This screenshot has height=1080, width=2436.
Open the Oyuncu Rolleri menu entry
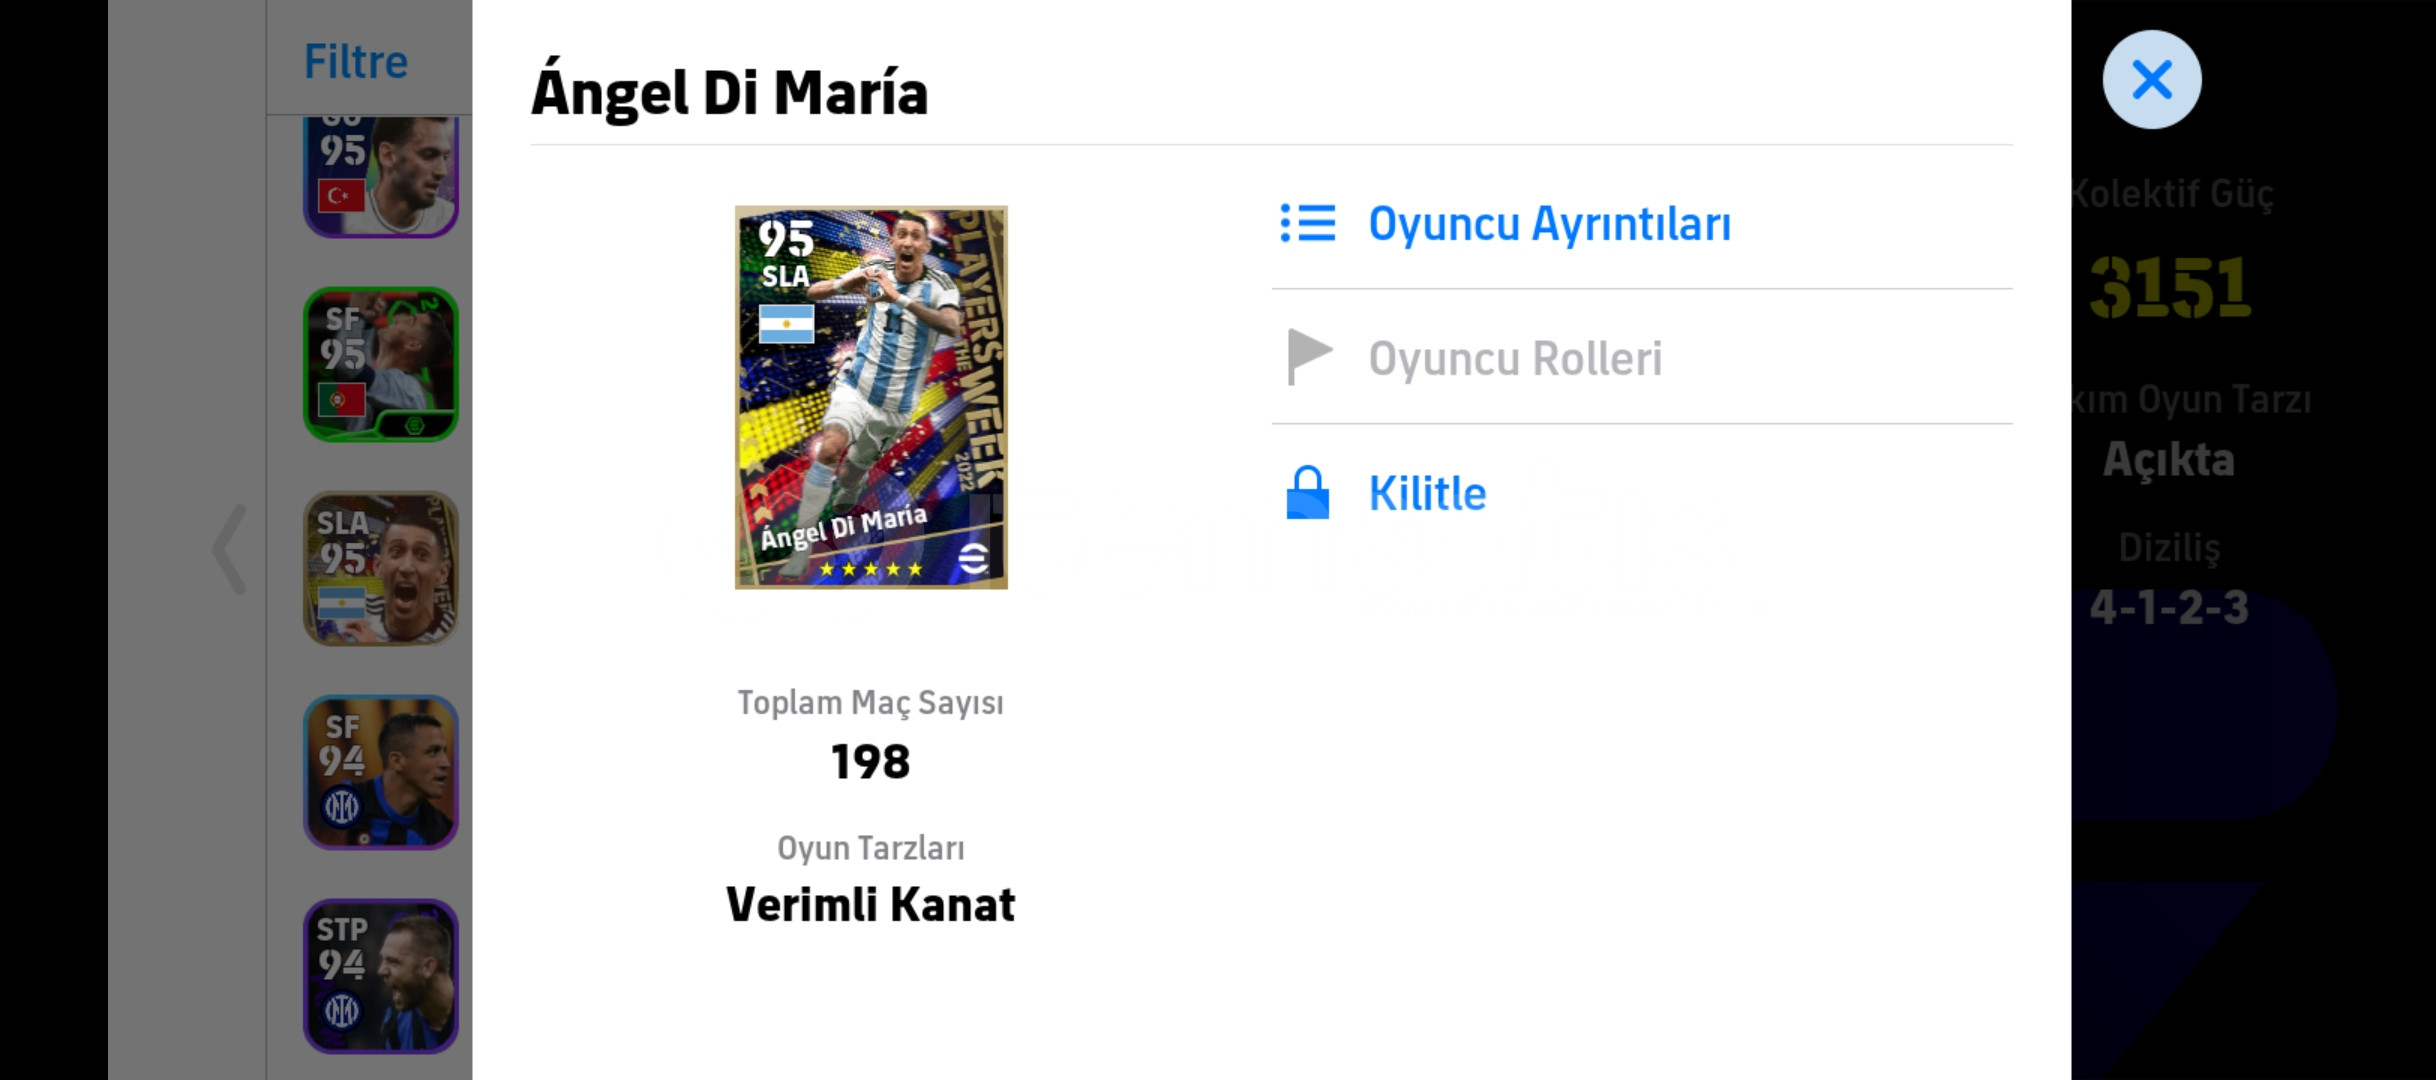click(x=1642, y=357)
